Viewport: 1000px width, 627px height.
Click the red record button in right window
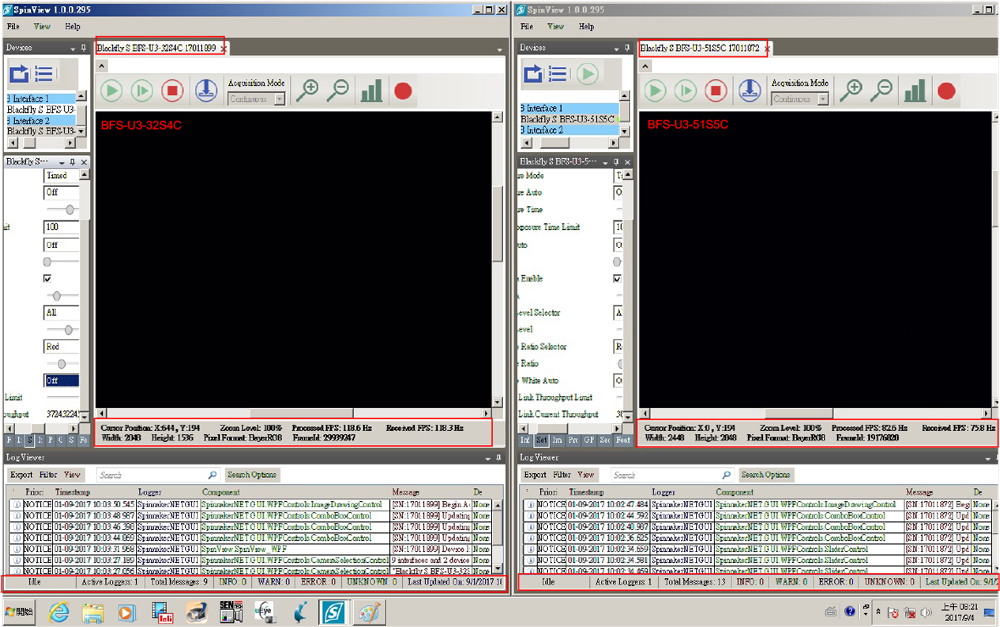tap(946, 91)
